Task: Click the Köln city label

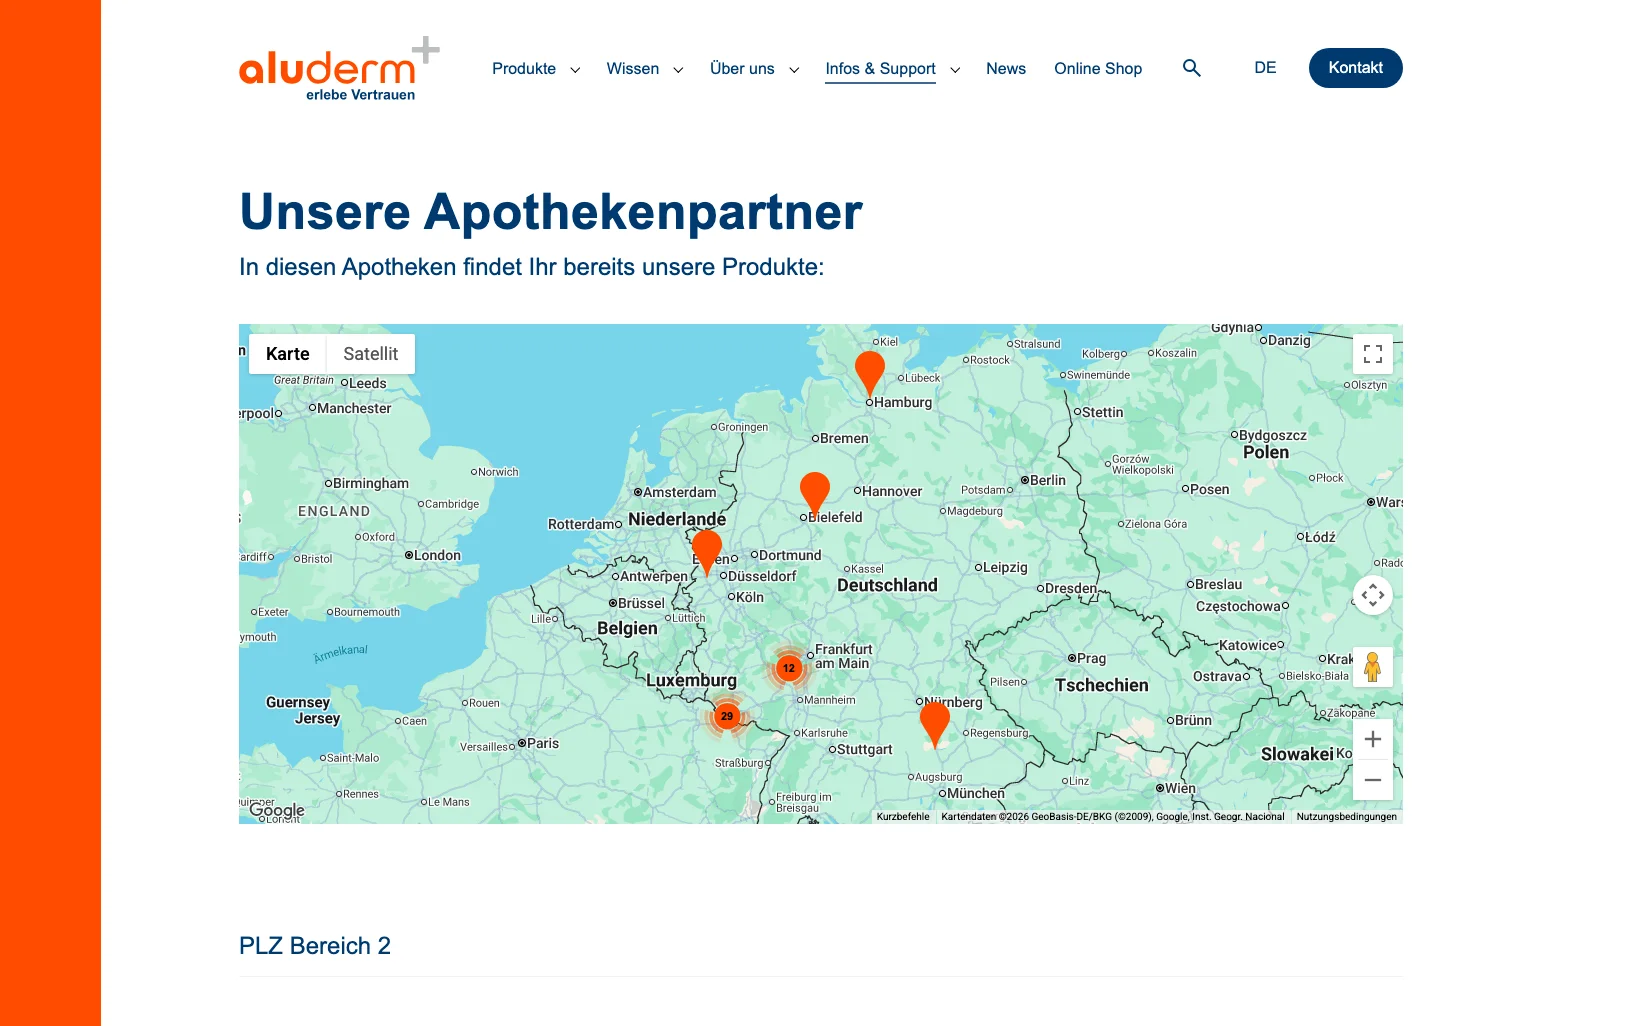Action: tap(749, 597)
